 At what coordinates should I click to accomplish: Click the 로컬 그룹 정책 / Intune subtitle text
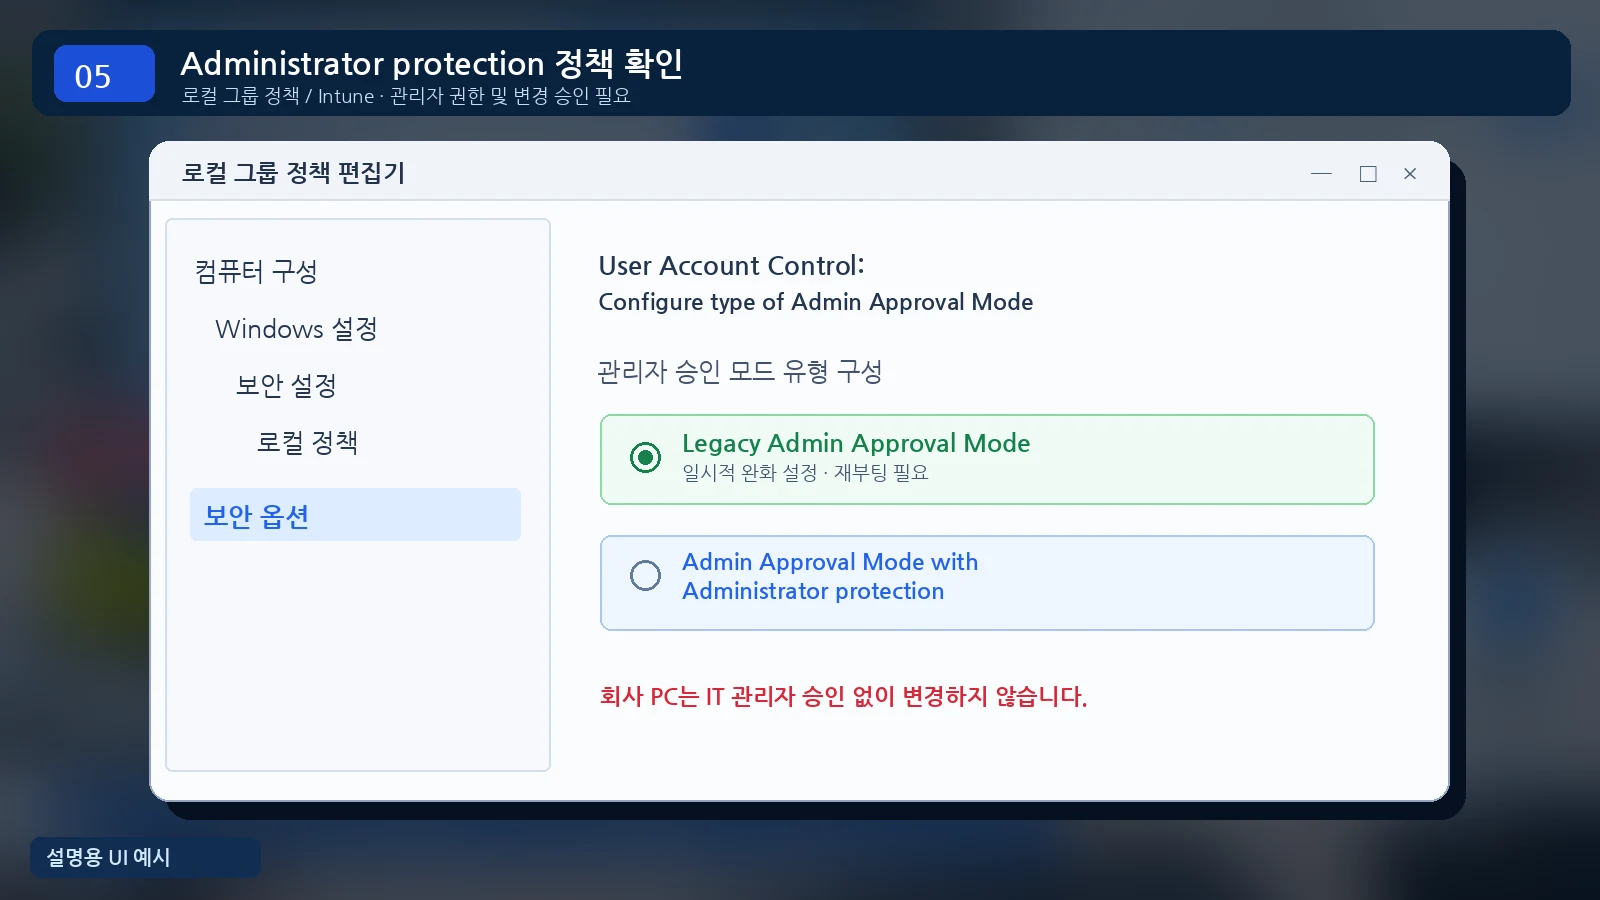406,96
